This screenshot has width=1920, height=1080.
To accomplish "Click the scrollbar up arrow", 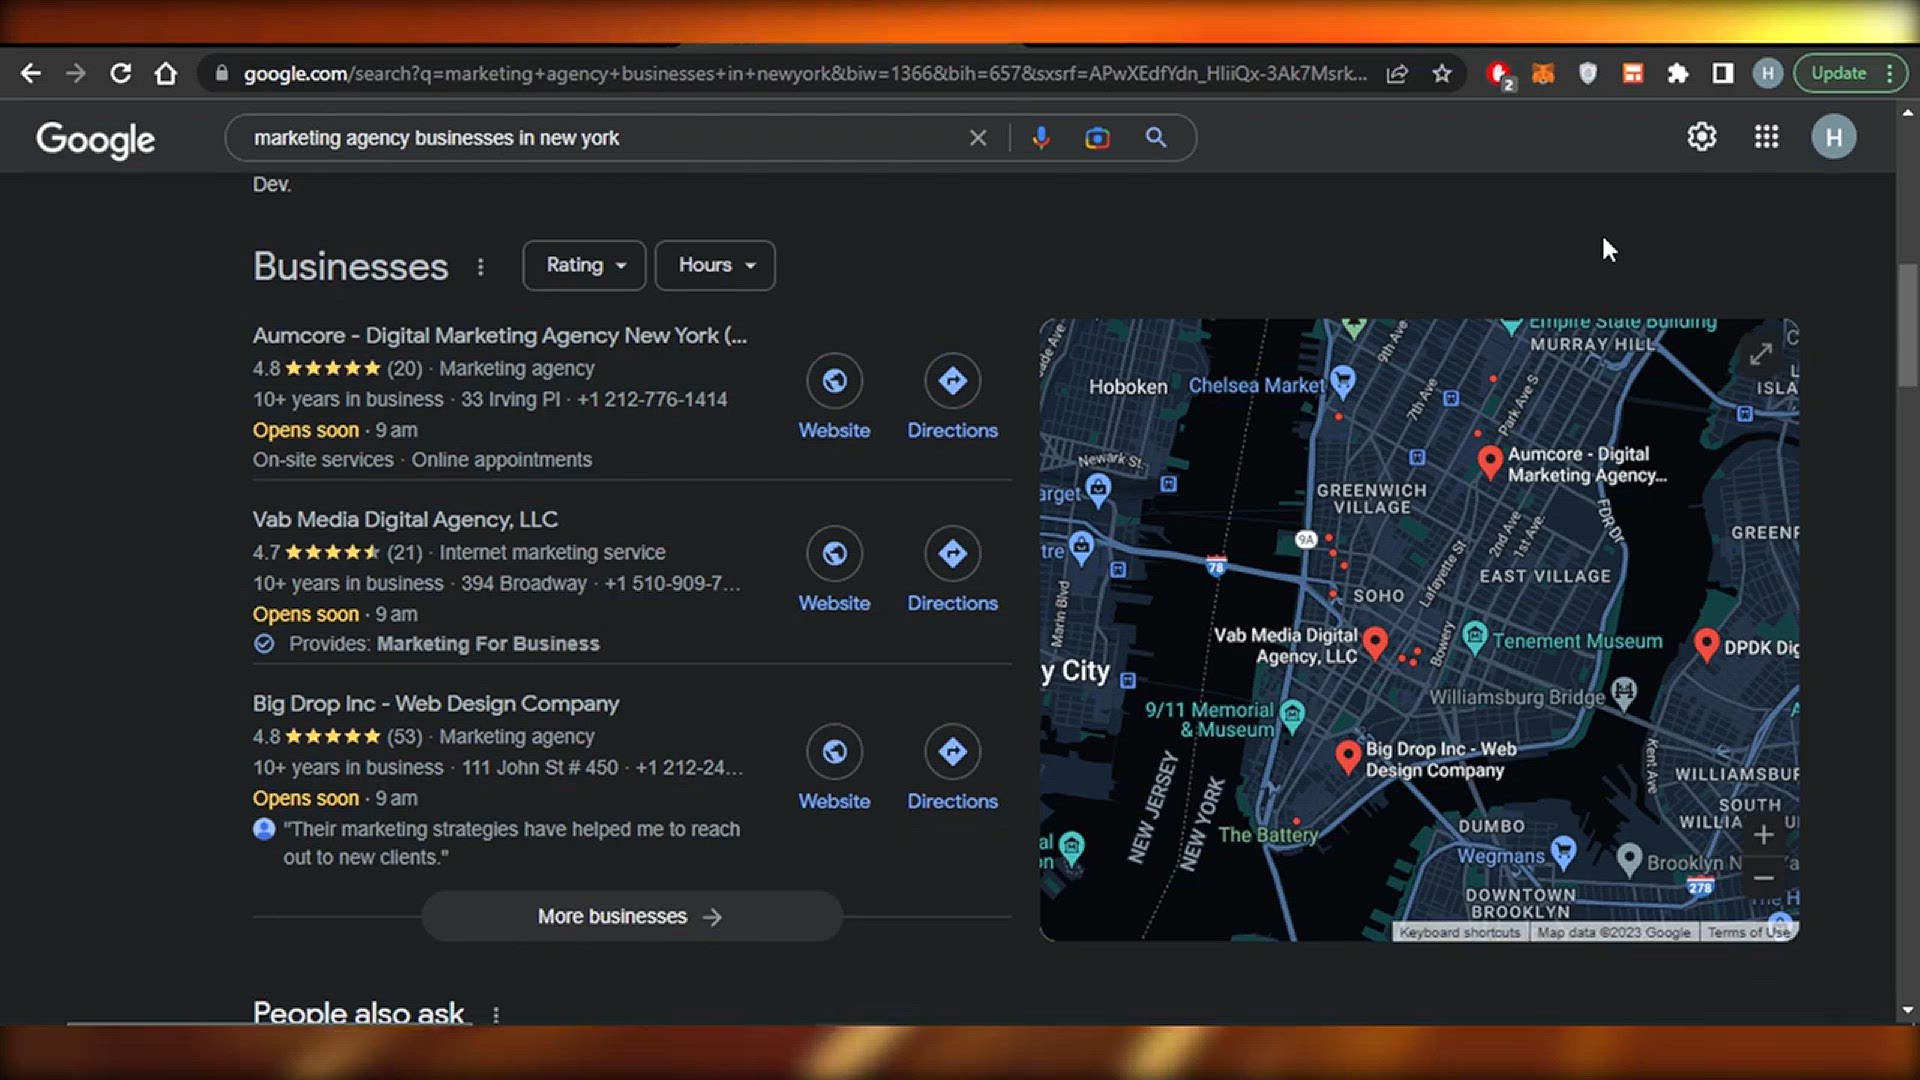I will (1908, 113).
